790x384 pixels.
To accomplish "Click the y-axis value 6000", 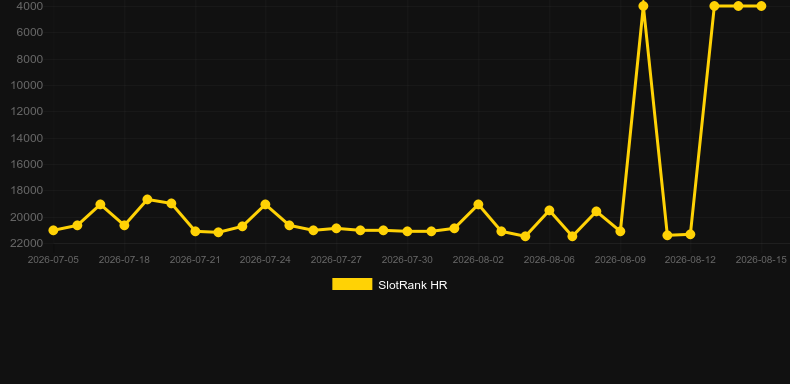I will coord(29,32).
